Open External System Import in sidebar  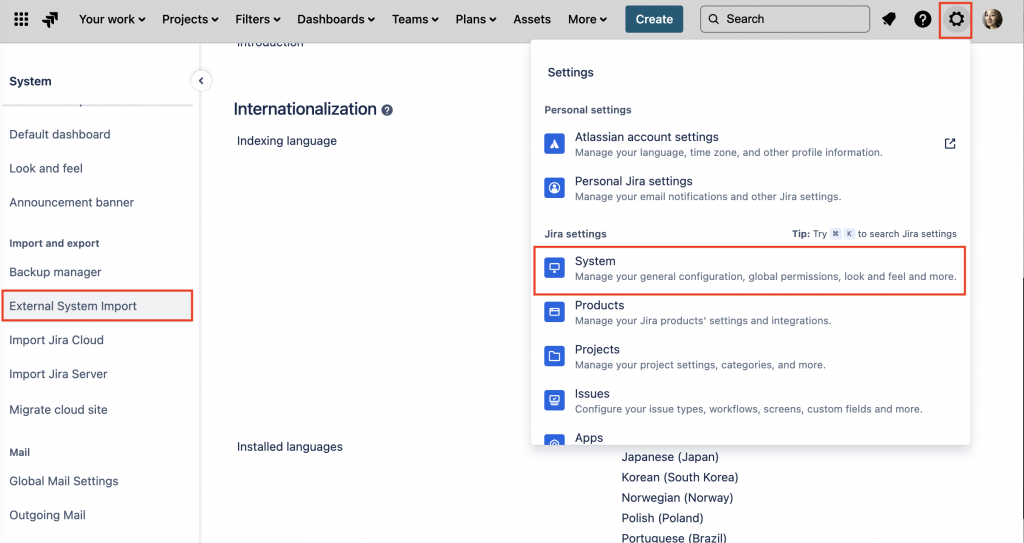click(x=97, y=306)
